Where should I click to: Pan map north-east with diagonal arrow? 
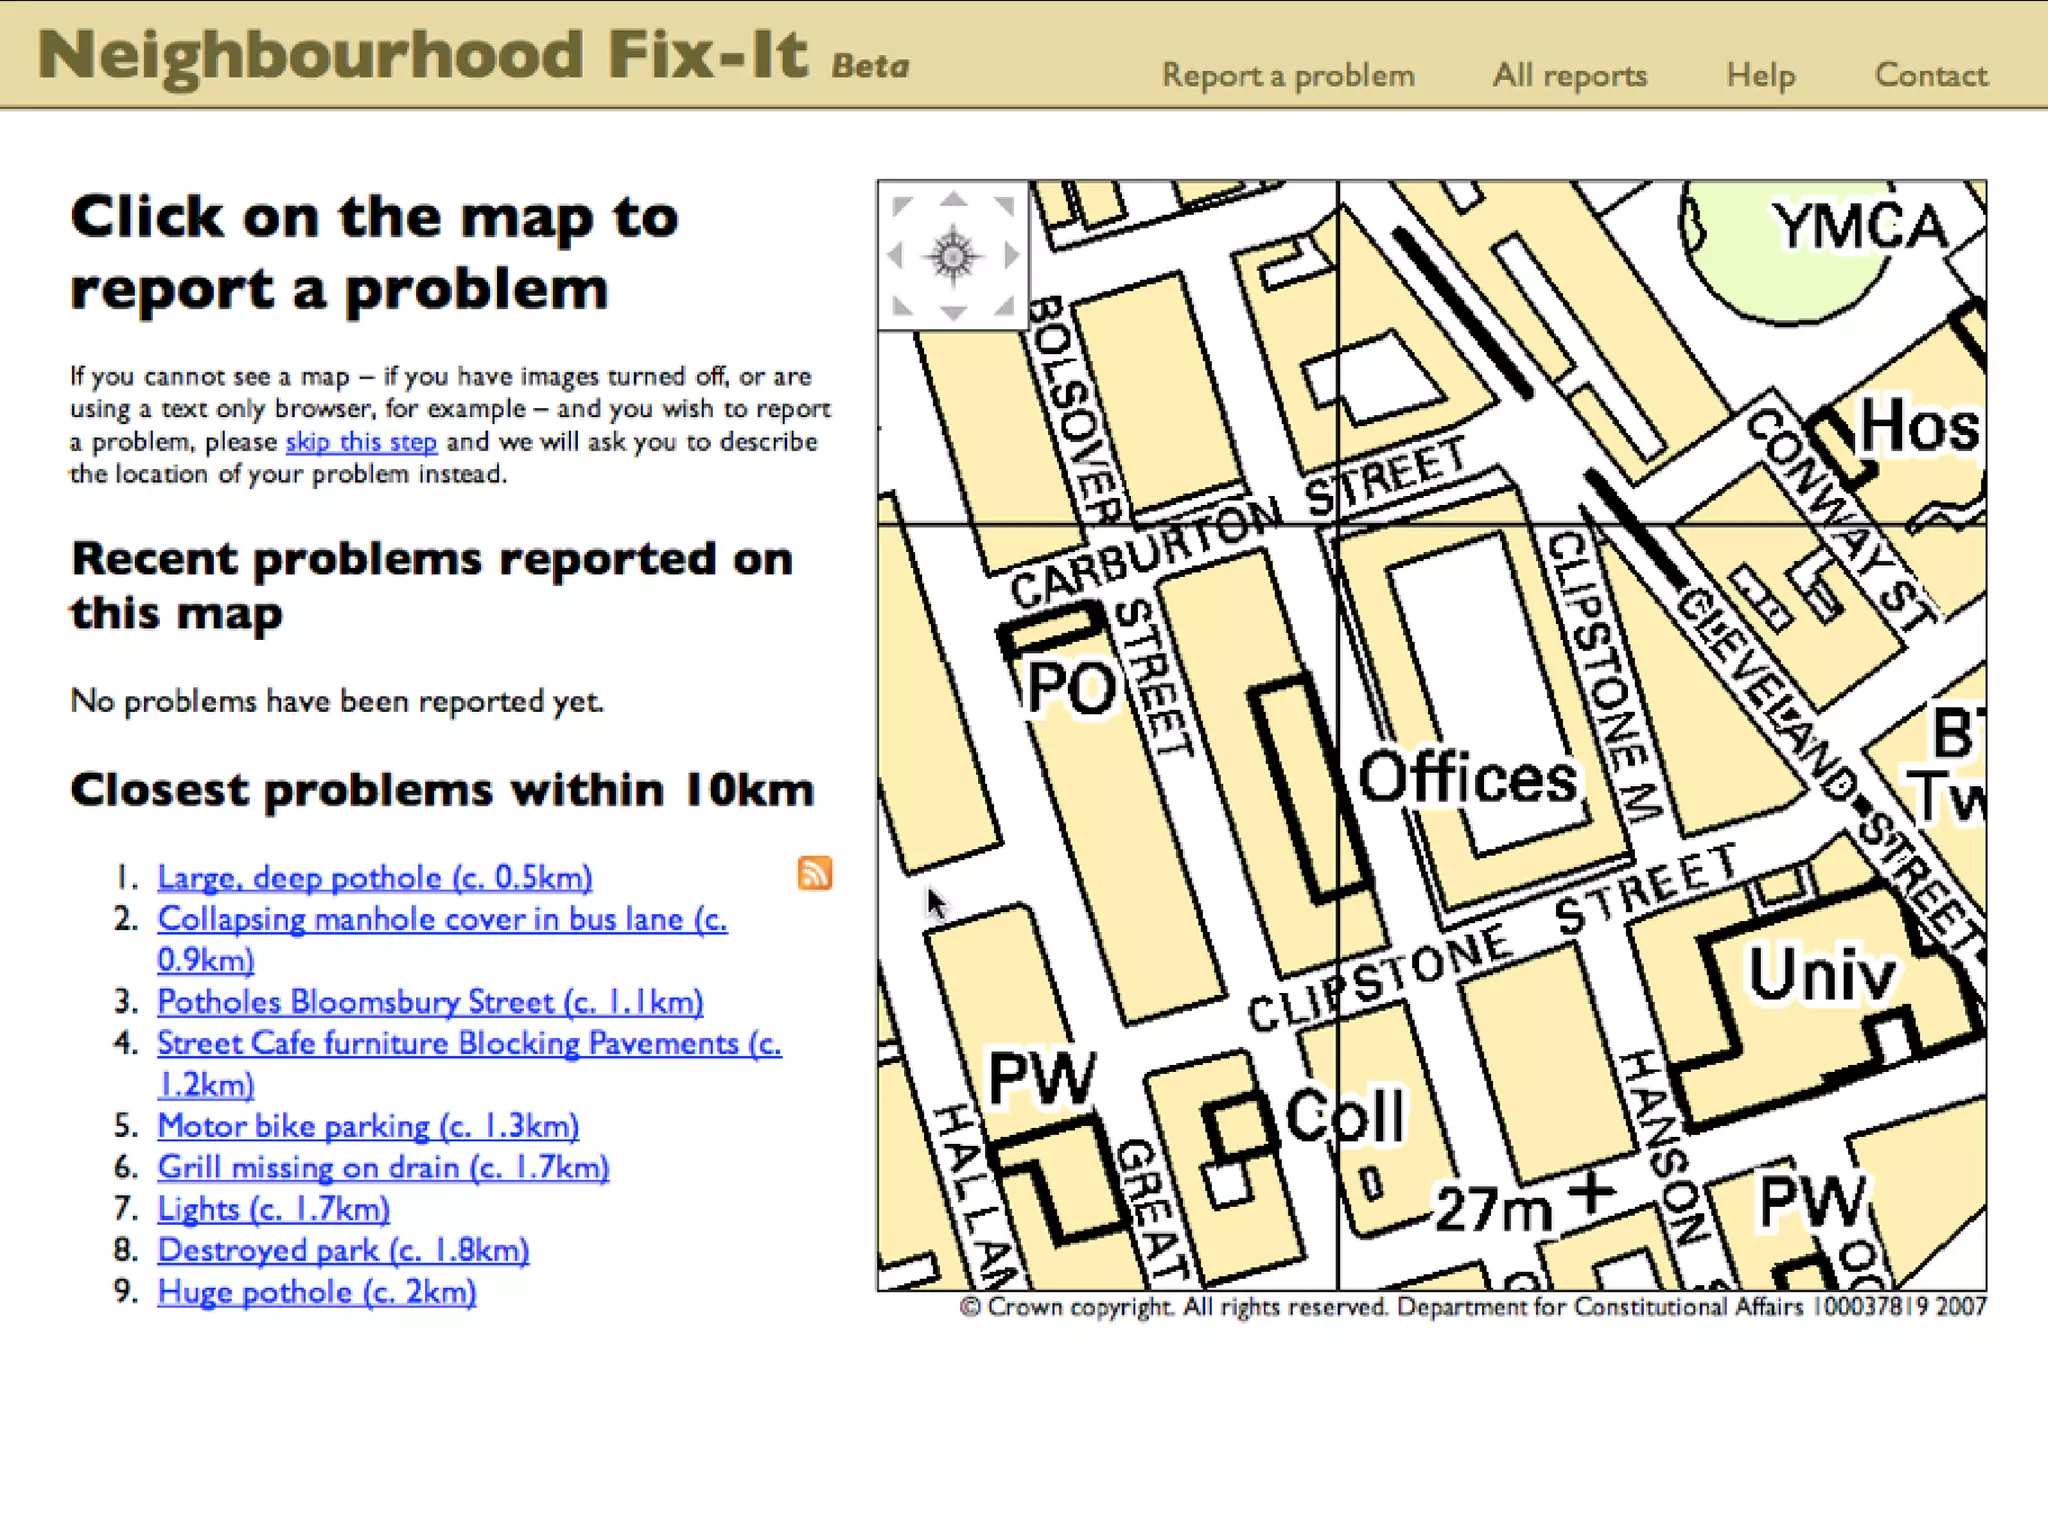pyautogui.click(x=1004, y=206)
